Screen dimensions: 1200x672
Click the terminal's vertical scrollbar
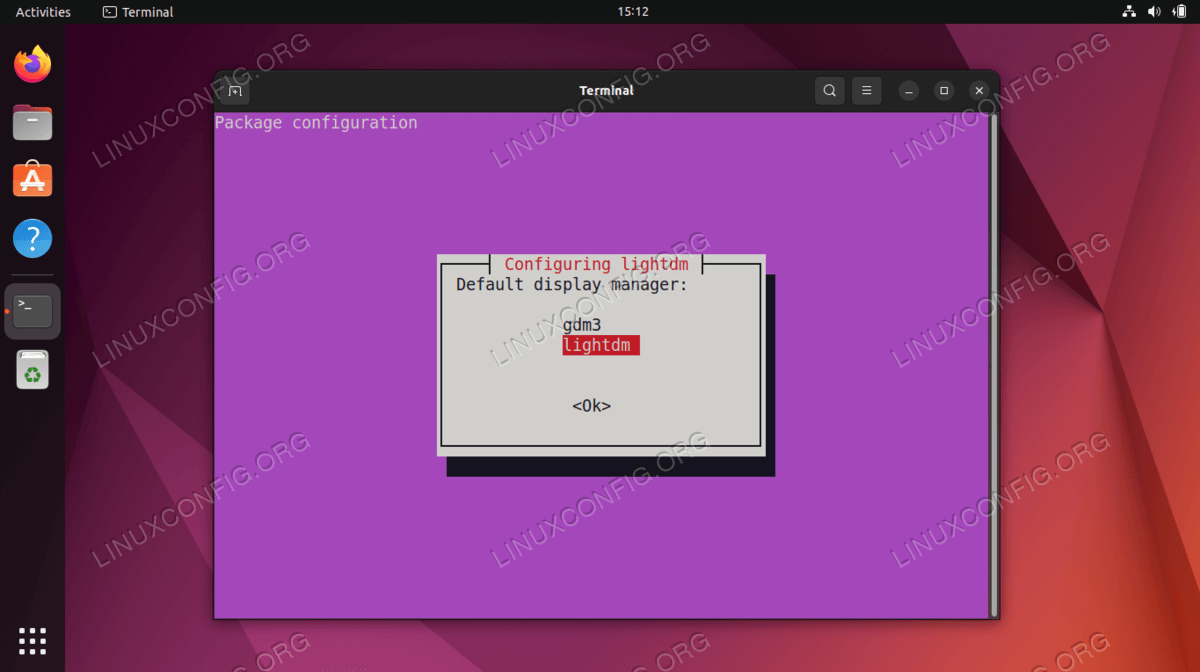pos(993,365)
